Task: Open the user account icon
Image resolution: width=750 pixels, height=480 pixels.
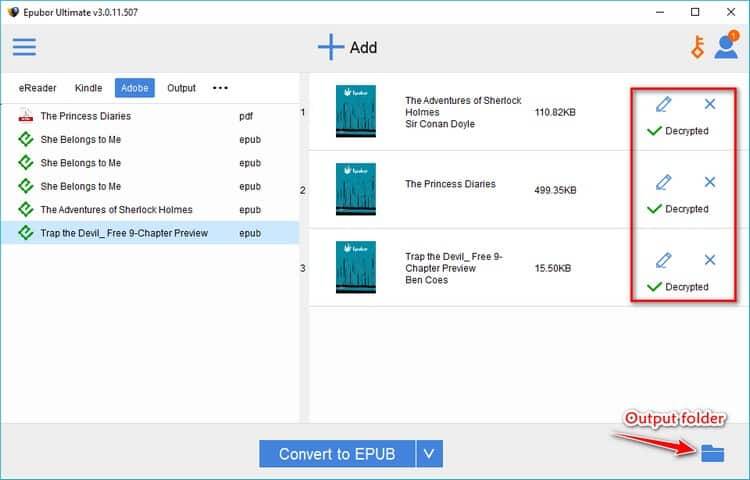Action: 727,45
